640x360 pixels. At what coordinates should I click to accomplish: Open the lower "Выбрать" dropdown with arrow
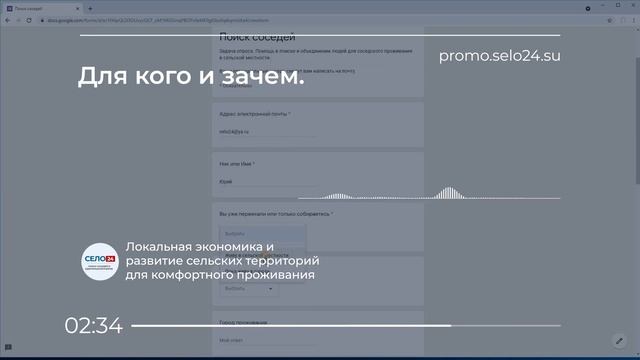(x=249, y=289)
